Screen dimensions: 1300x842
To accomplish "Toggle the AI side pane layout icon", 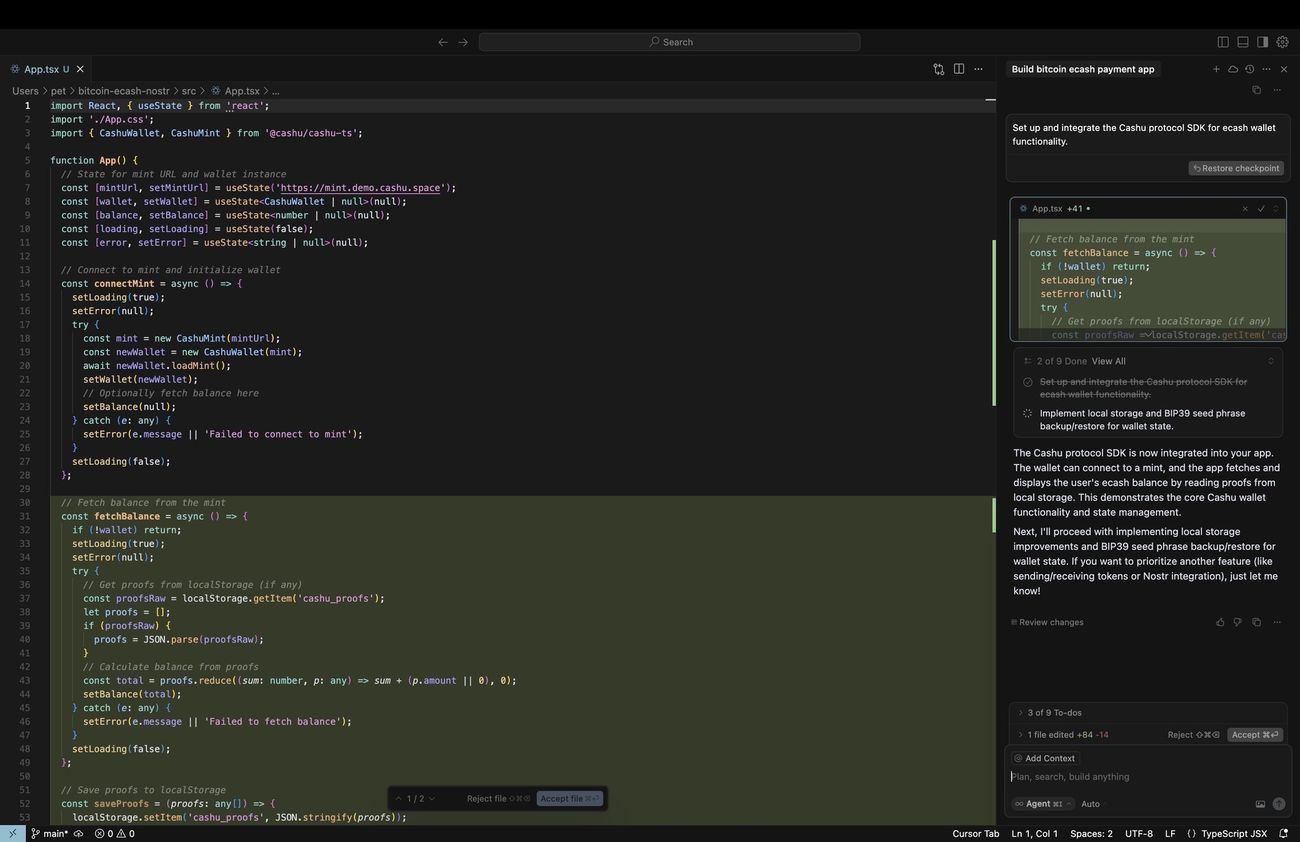I will [1263, 42].
